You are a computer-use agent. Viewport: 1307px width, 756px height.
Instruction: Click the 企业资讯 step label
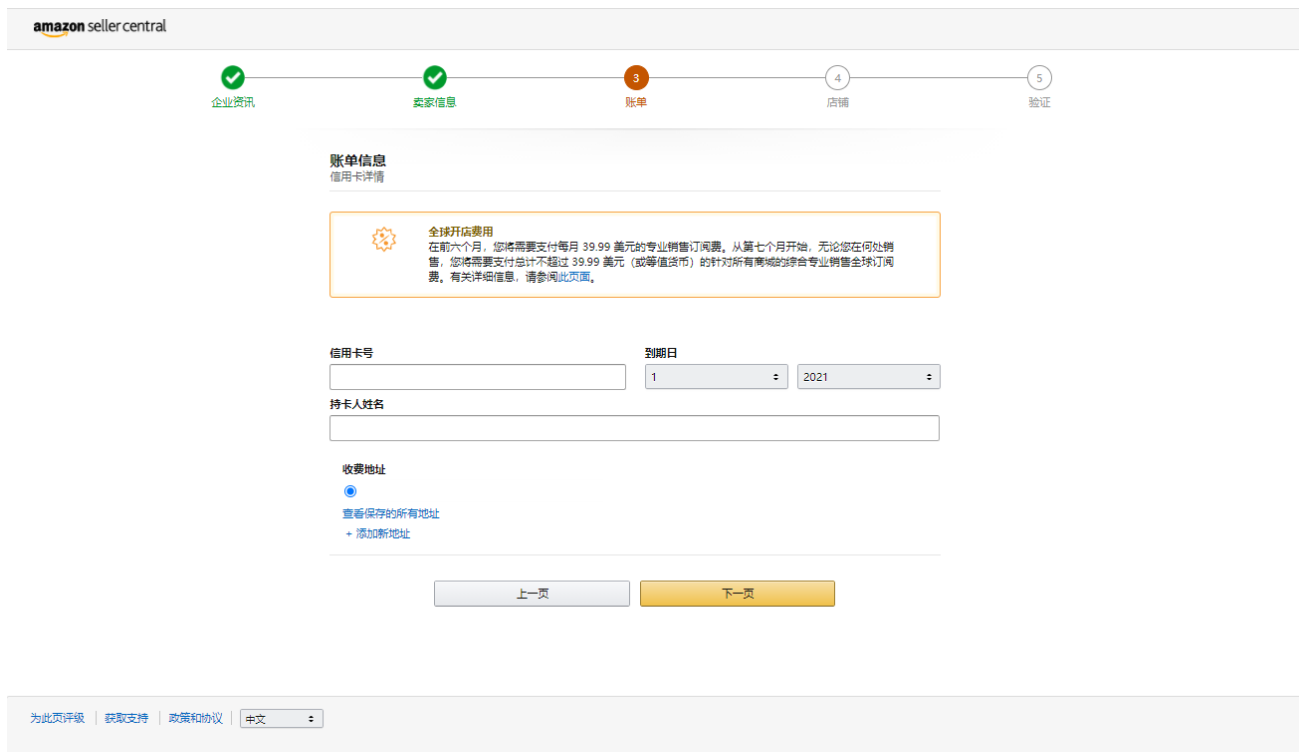(x=233, y=102)
